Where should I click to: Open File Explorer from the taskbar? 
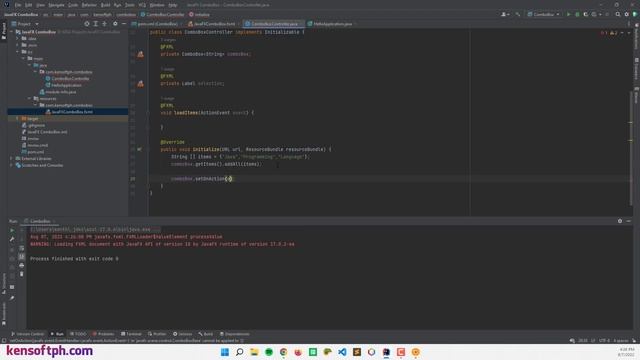[x=254, y=352]
